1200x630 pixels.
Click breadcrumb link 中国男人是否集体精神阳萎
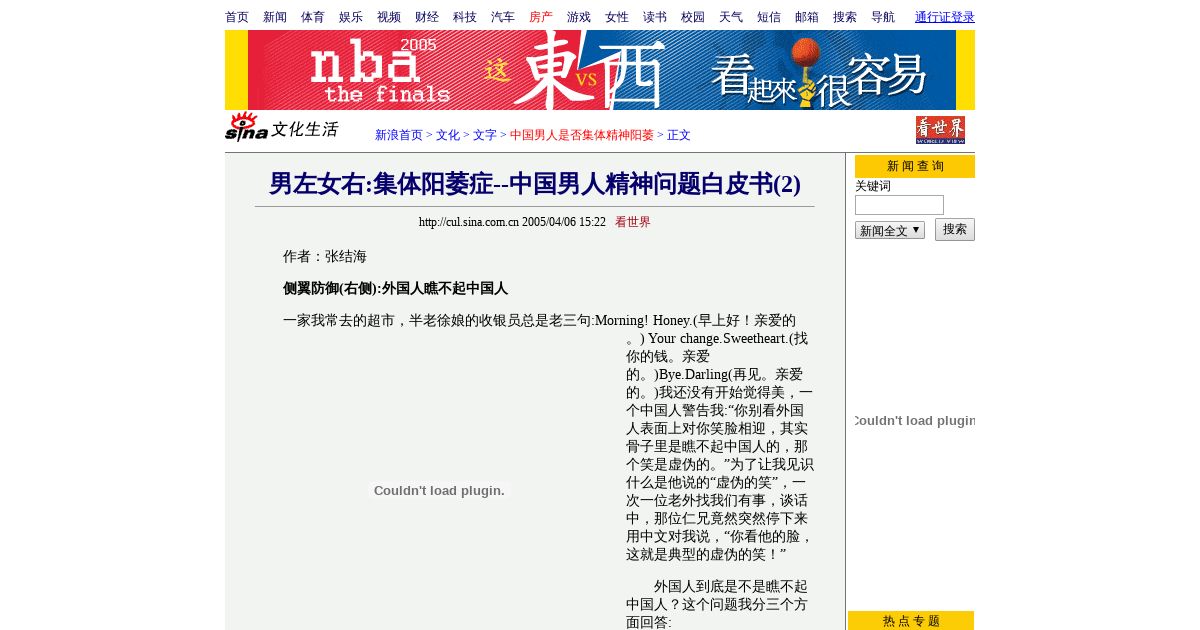coord(582,135)
